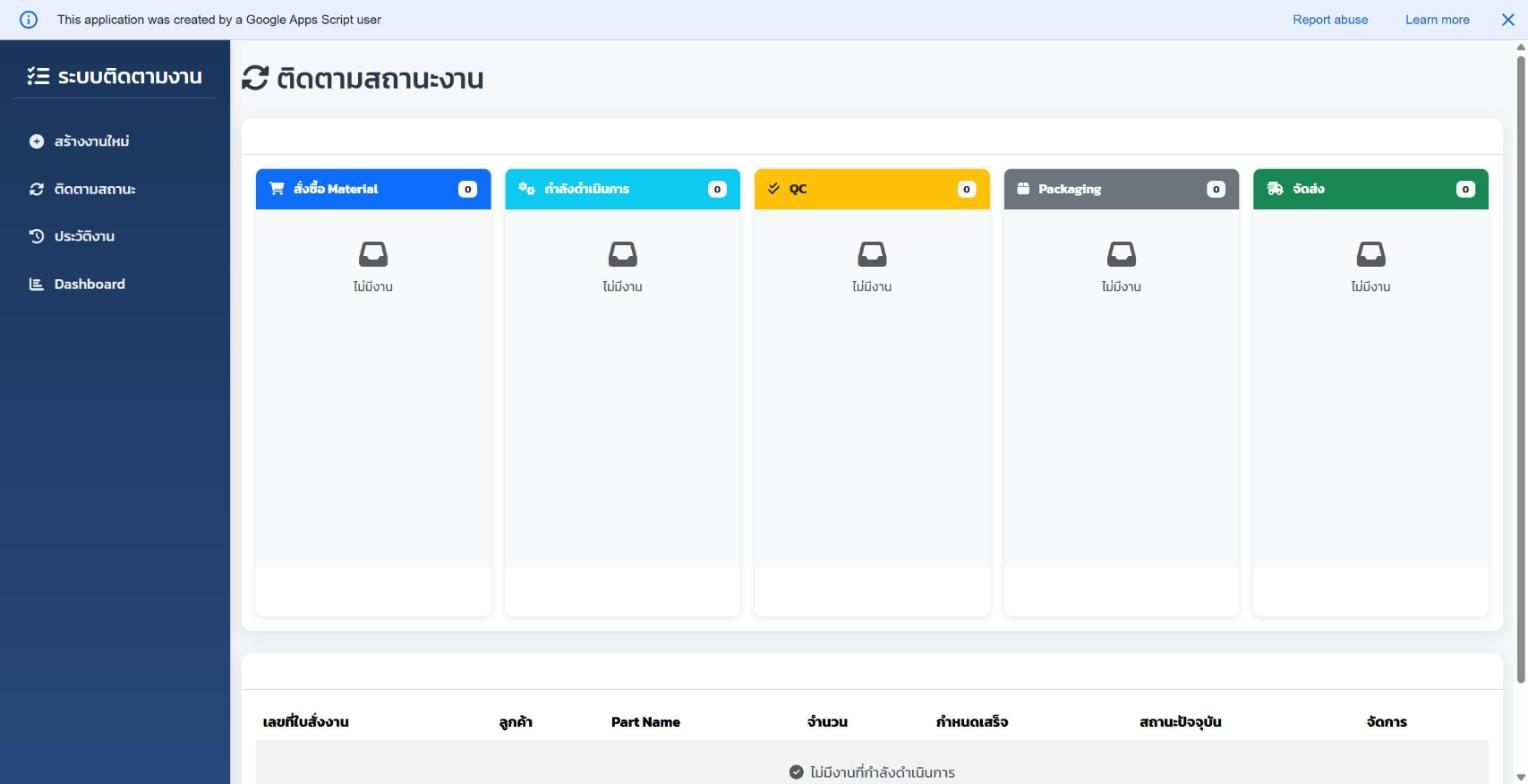Open the สร้างงานใหม่ menu item

point(92,142)
